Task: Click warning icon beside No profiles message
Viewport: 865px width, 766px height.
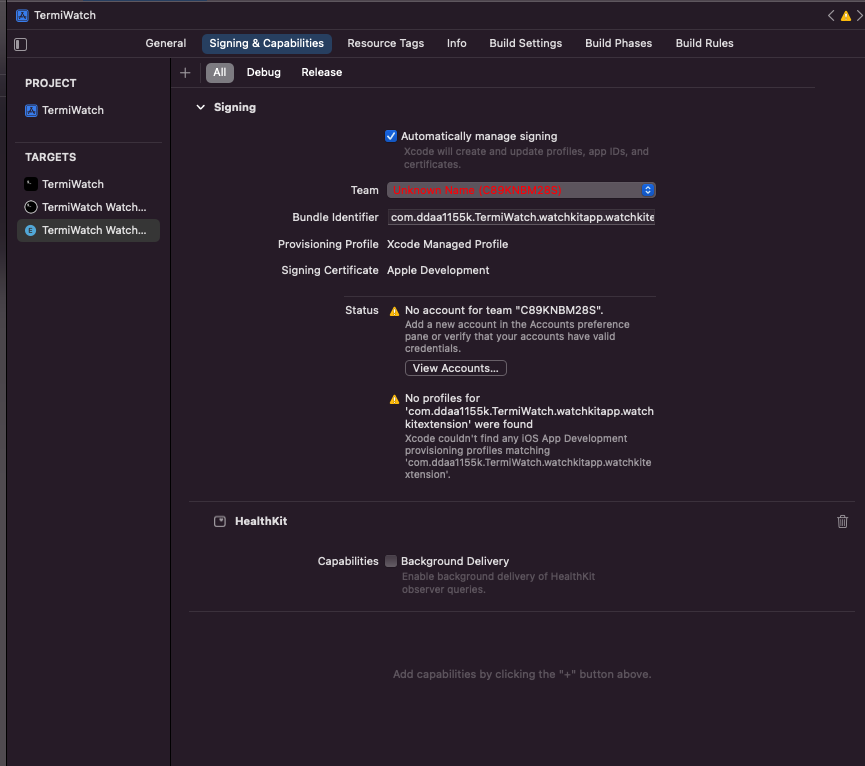Action: 394,399
